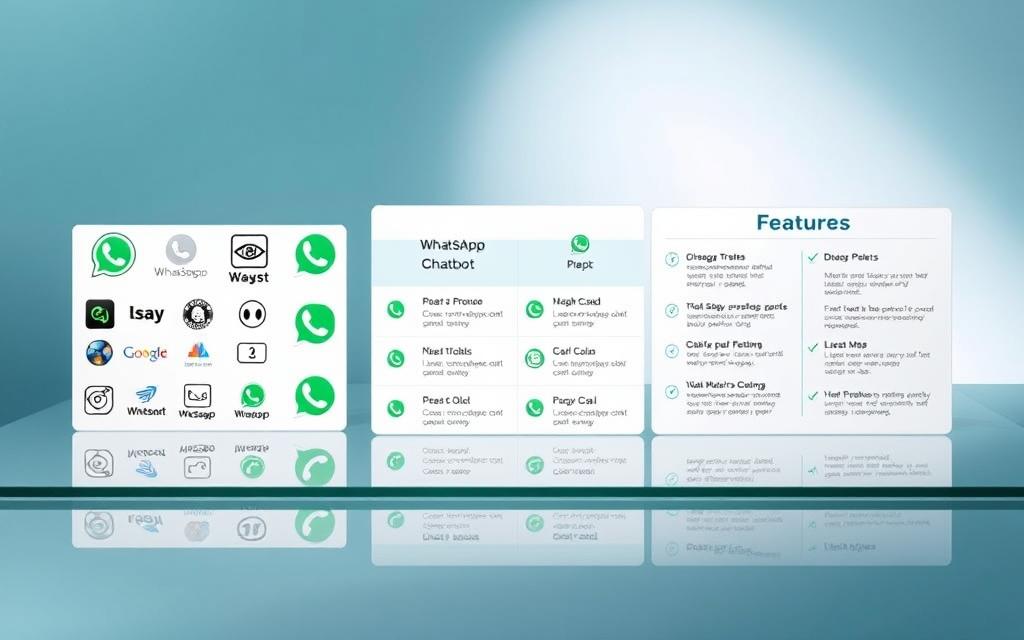Click the Wwaop label

click(x=251, y=414)
